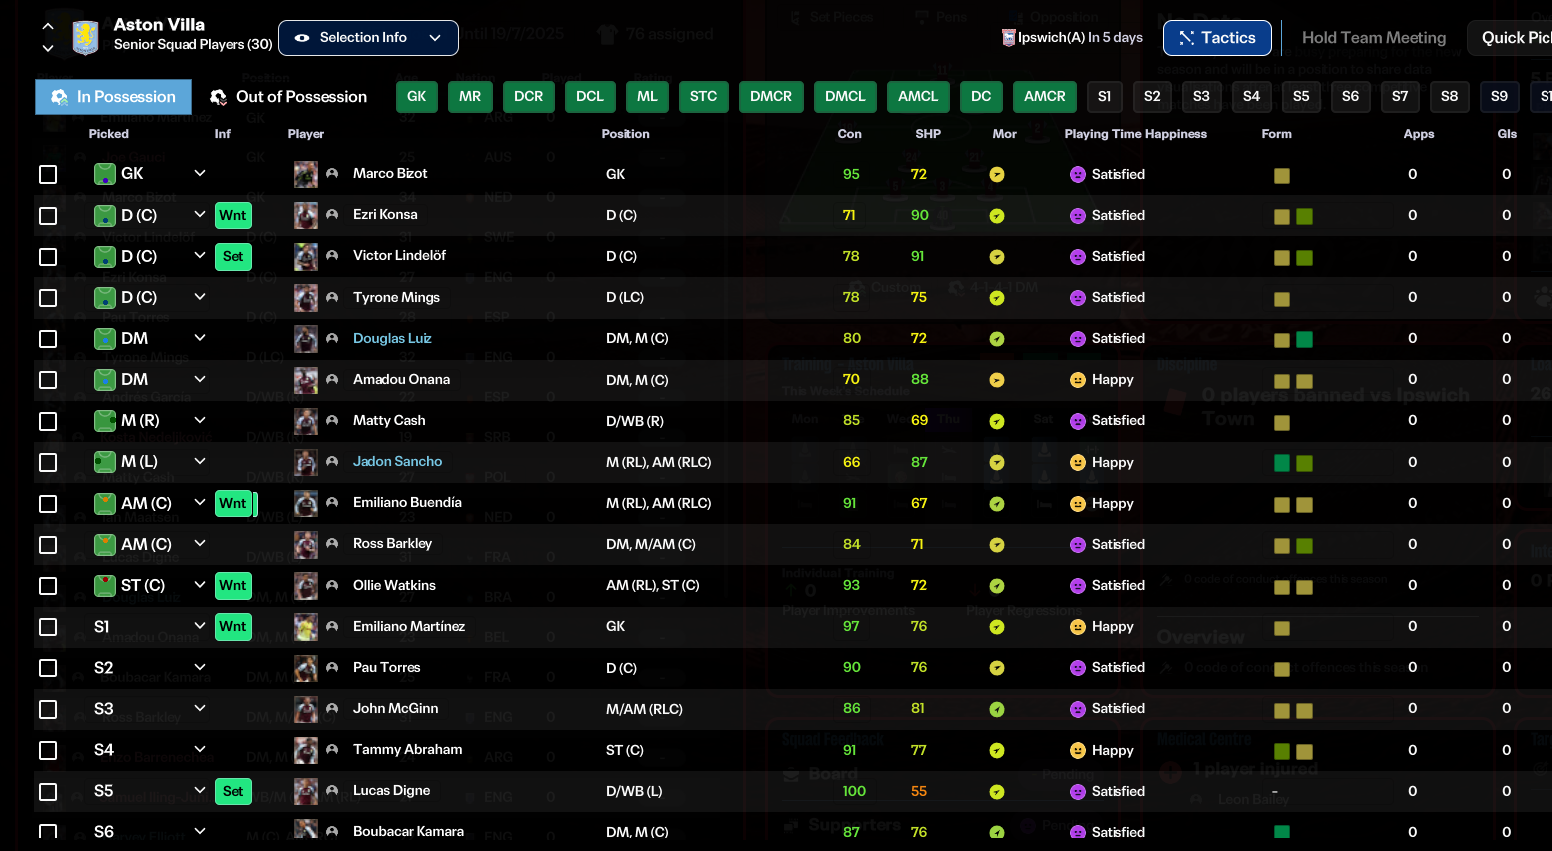Click Marco Bizot's satisfied face icon
The height and width of the screenshot is (851, 1552).
click(x=1078, y=174)
